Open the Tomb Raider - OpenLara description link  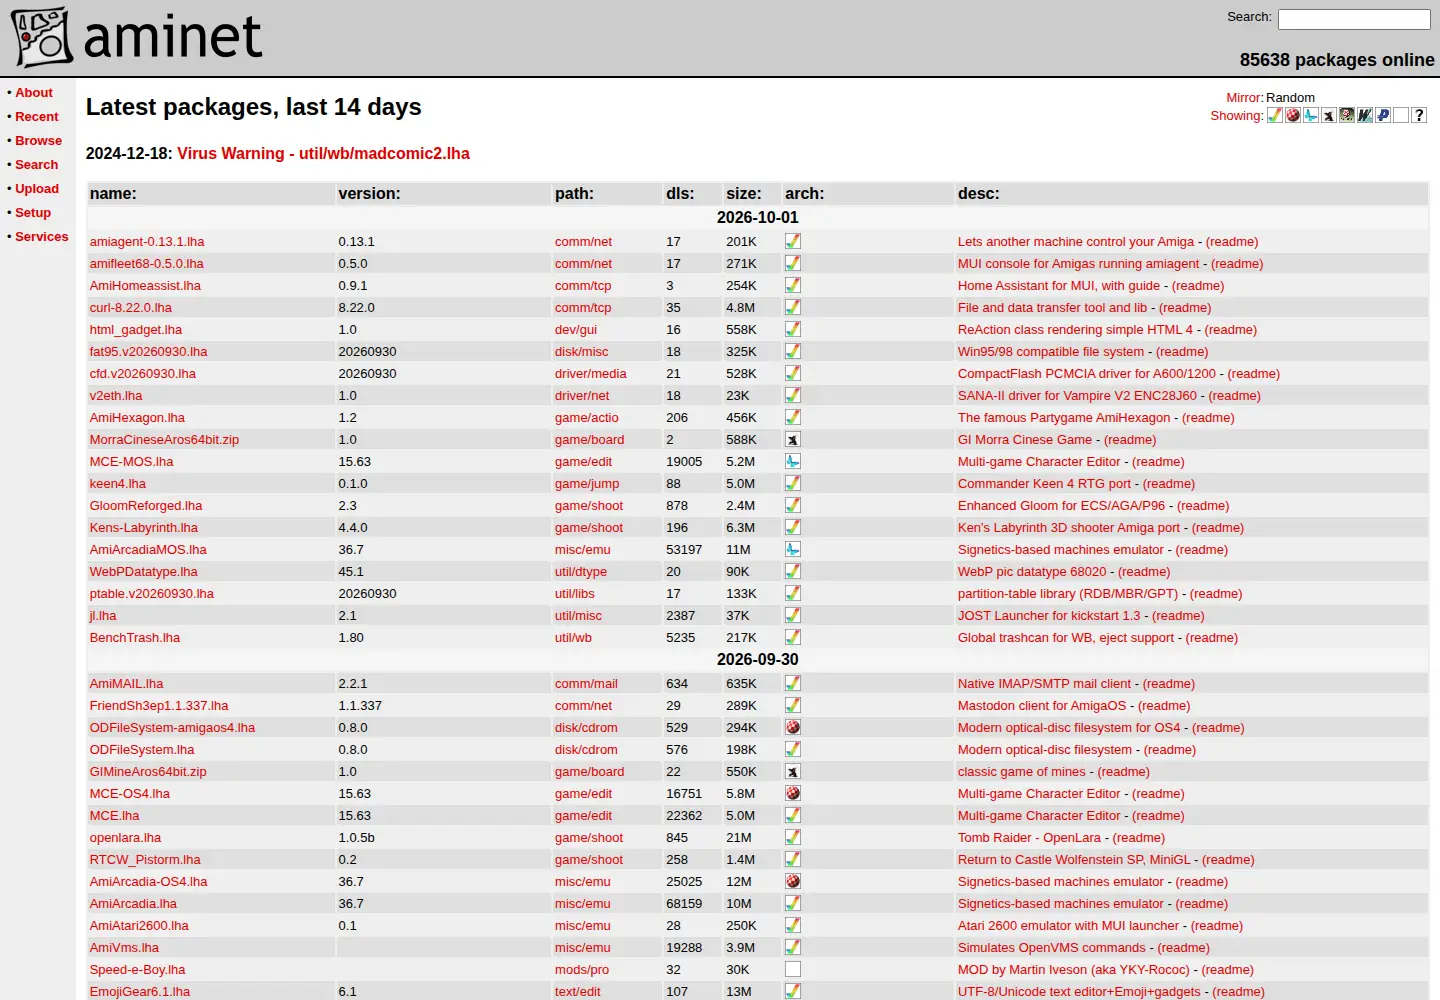click(x=1029, y=838)
